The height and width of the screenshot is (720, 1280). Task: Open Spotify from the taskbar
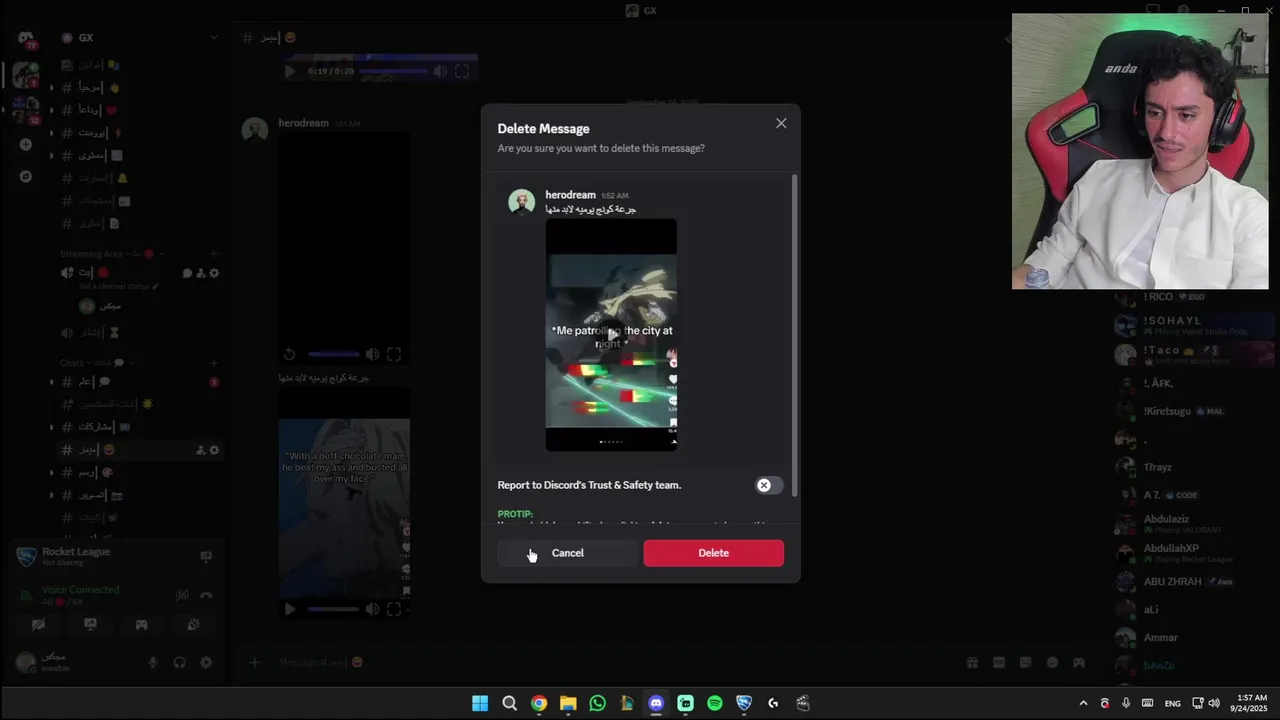tap(715, 703)
